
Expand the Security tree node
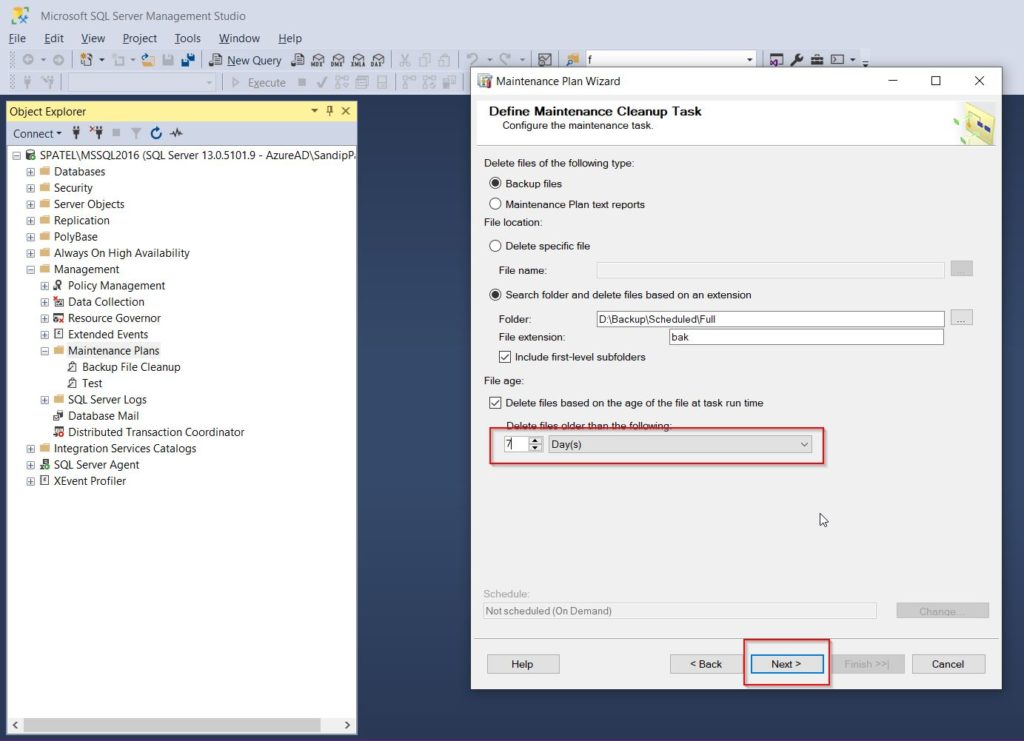point(31,188)
